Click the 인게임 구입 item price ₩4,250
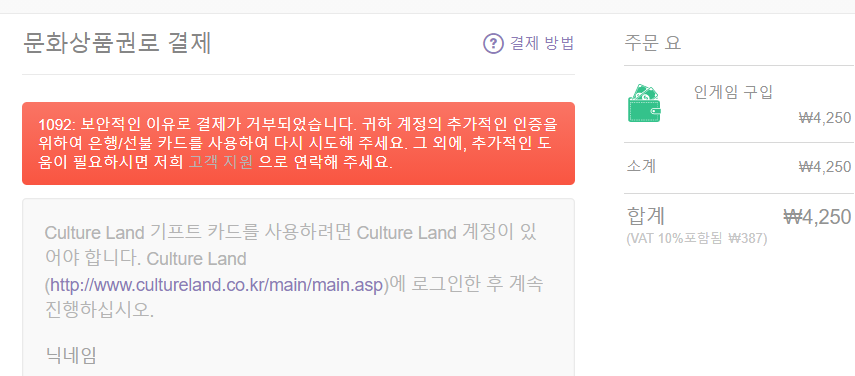The height and width of the screenshot is (376, 855). pyautogui.click(x=824, y=117)
